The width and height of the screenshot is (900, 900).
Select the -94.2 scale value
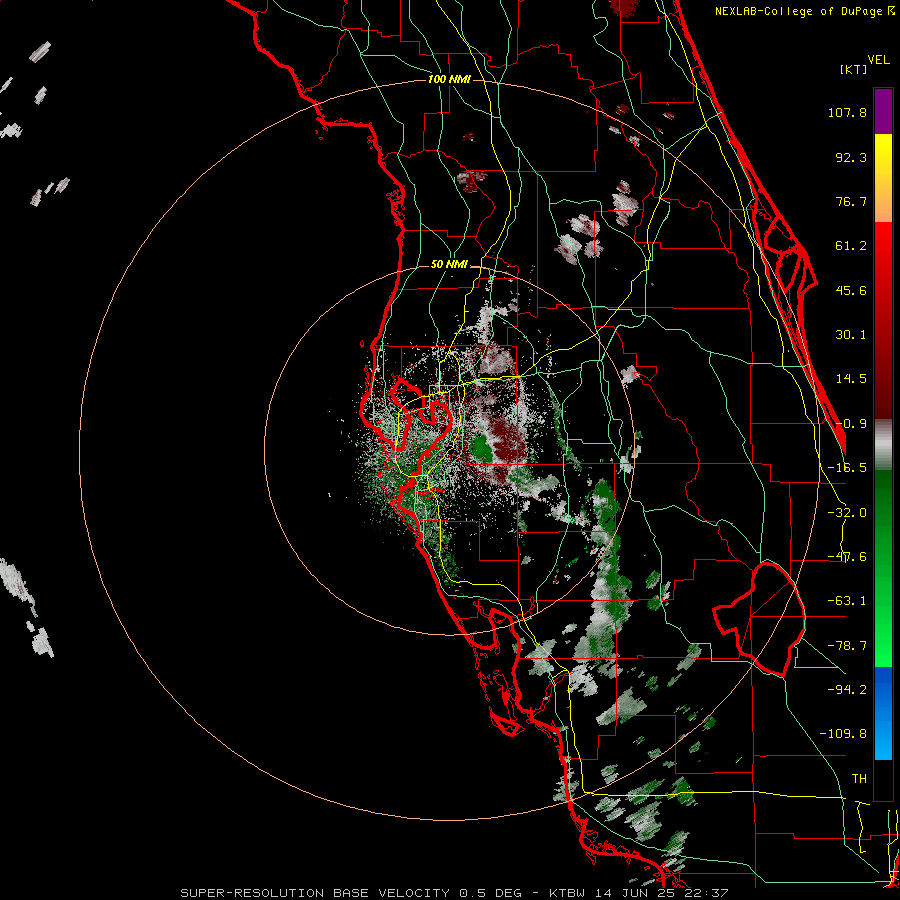pyautogui.click(x=847, y=689)
